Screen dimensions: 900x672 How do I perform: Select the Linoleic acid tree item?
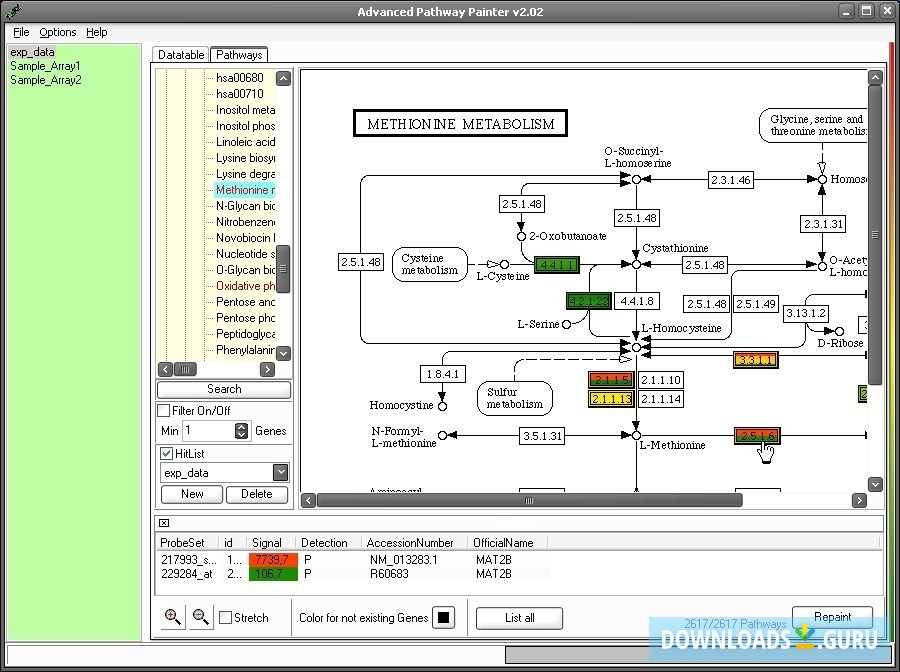tap(245, 142)
